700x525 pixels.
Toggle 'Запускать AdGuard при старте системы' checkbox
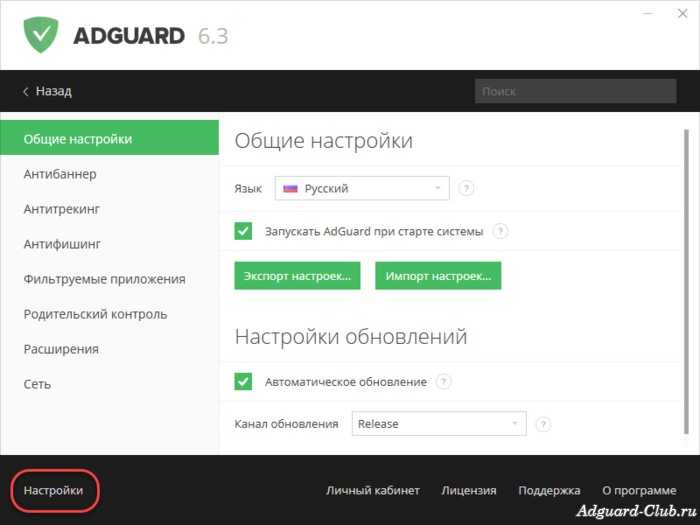point(243,231)
